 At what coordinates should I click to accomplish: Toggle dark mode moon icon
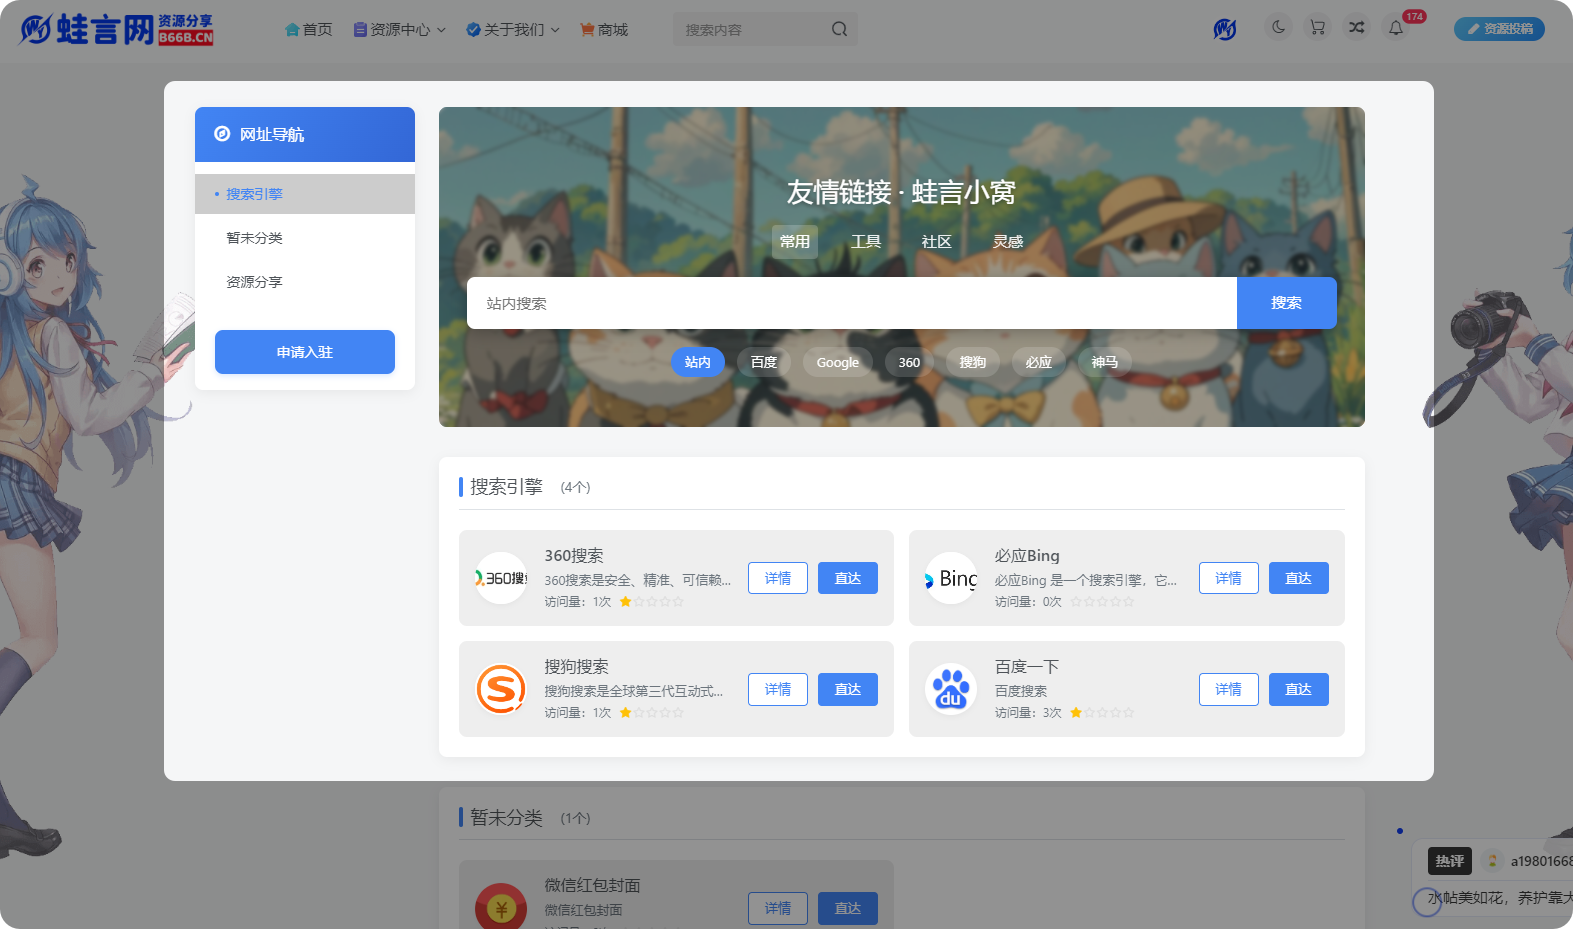(x=1279, y=28)
